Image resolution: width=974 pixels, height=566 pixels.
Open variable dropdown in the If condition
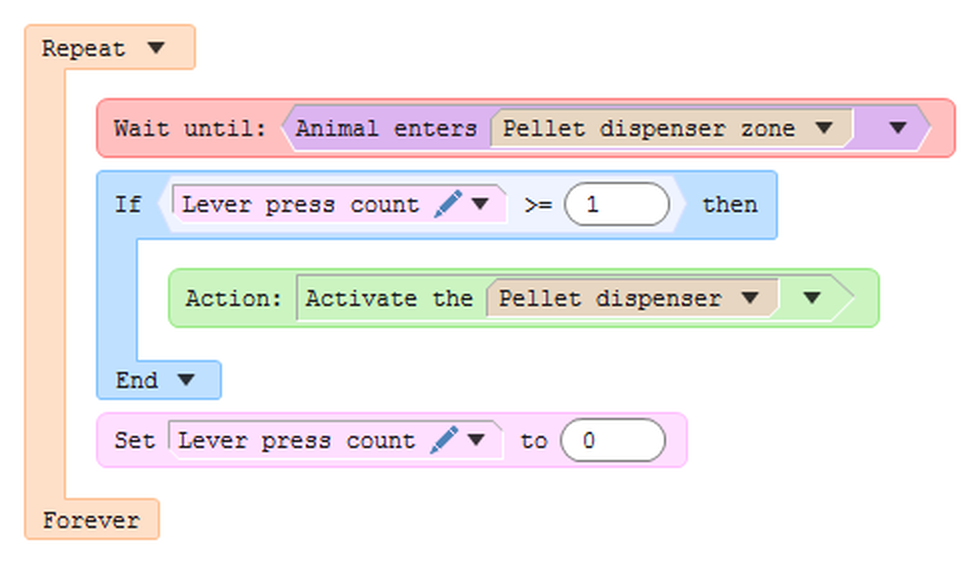click(x=480, y=204)
